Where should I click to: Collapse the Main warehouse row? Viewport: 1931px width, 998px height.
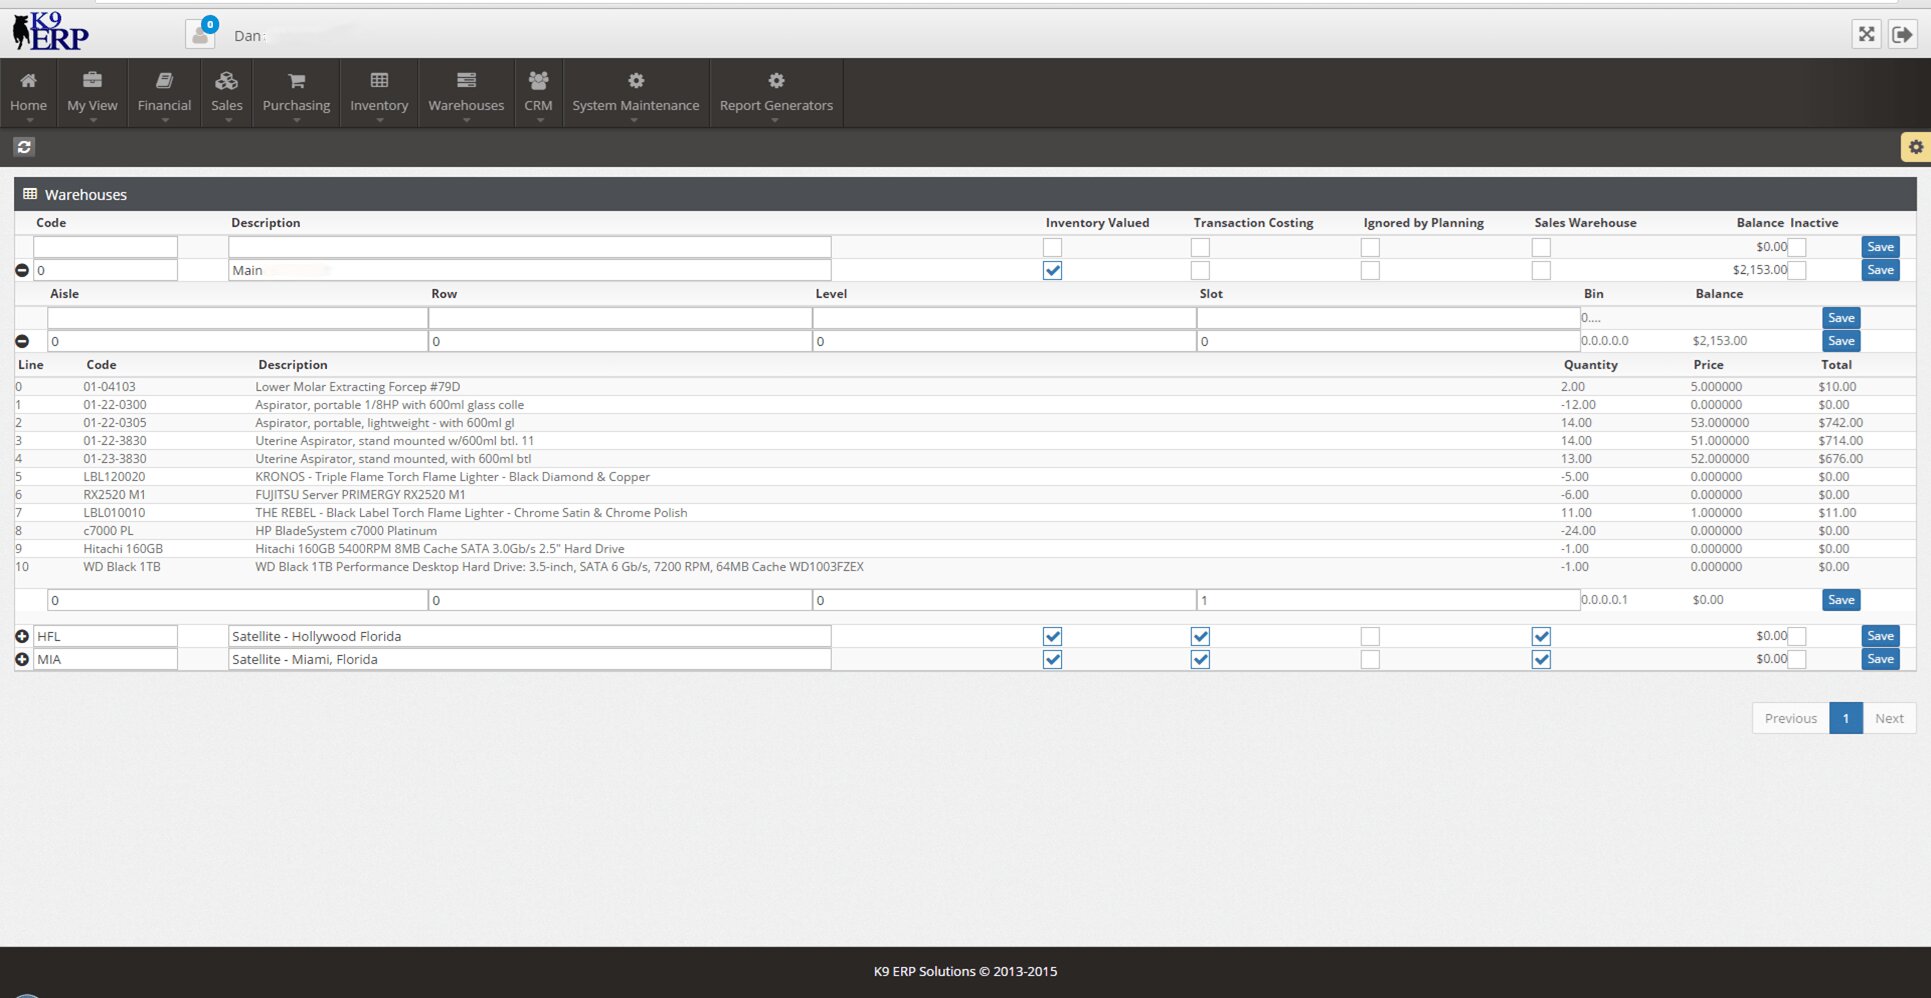point(22,270)
